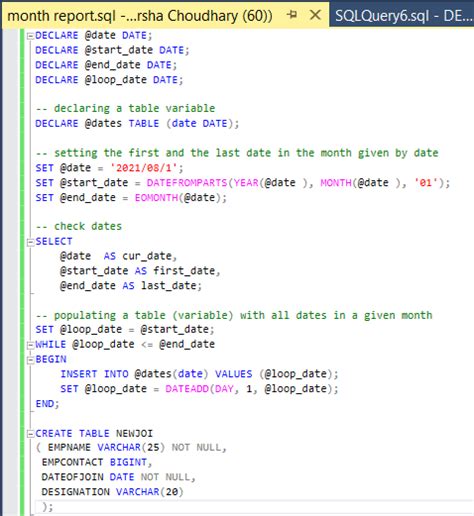
Task: Collapse the DECLARE @date block
Action: [x=30, y=36]
